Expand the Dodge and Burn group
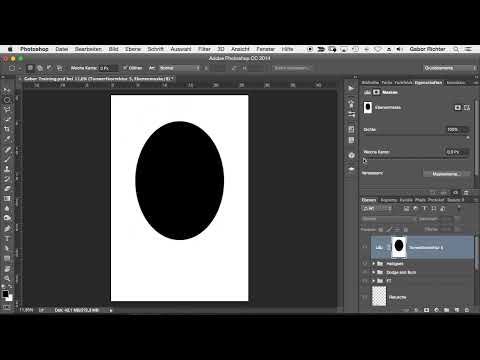 [374, 272]
